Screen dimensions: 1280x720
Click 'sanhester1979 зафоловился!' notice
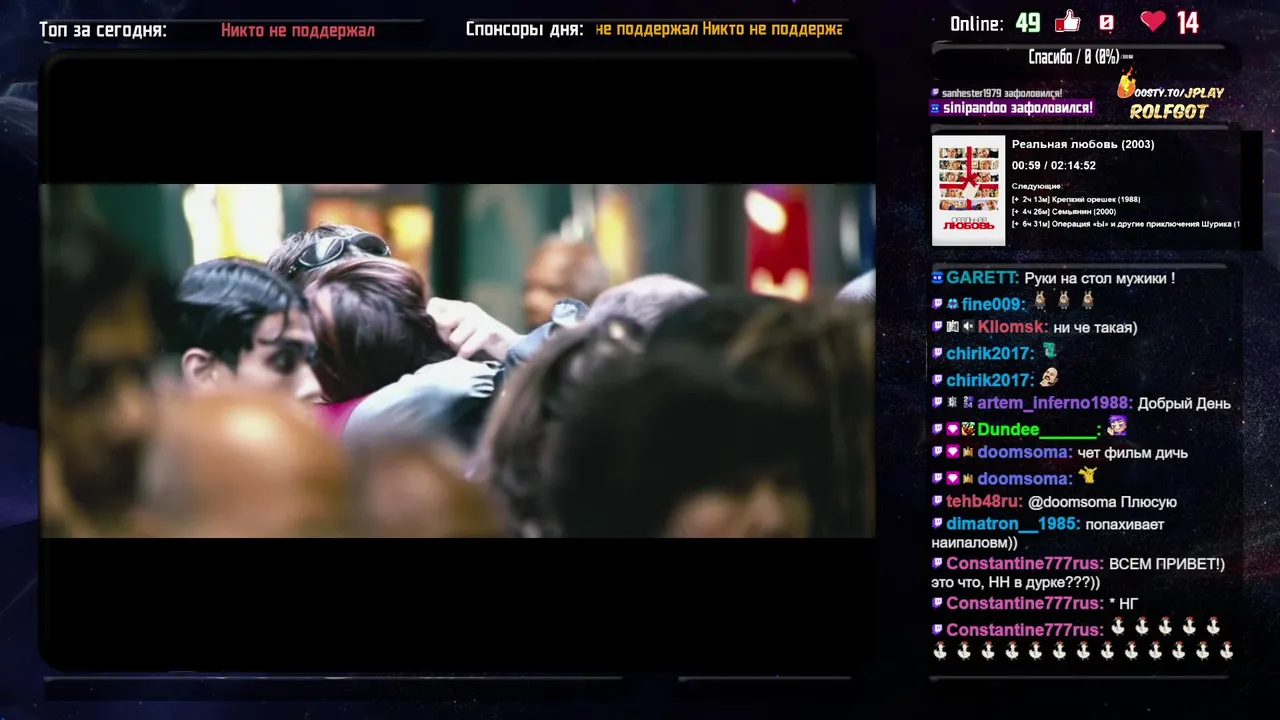[1002, 93]
